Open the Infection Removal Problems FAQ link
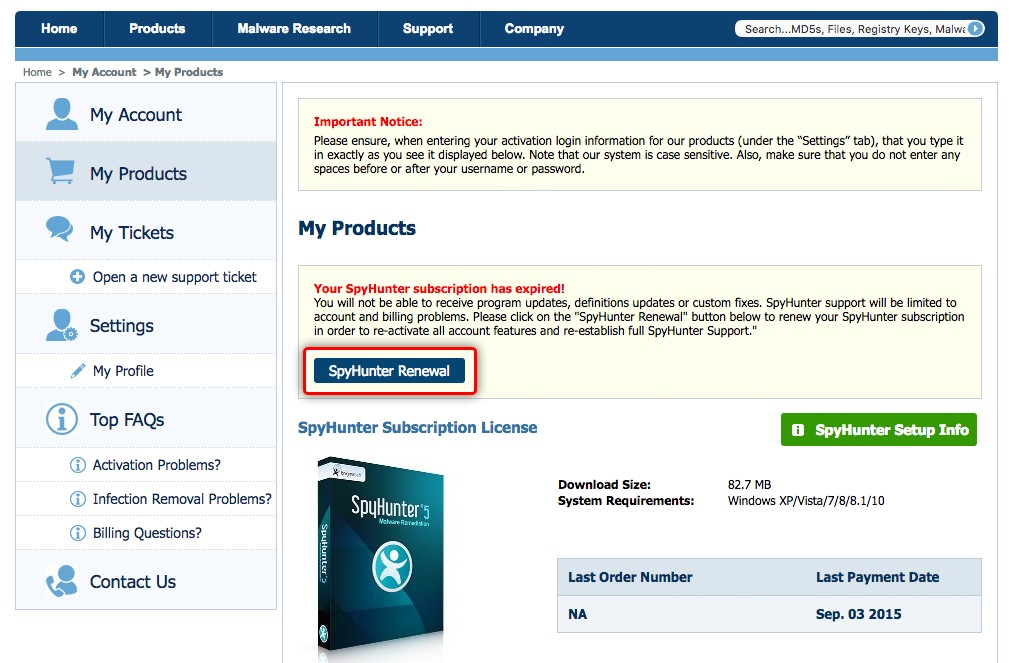This screenshot has width=1010, height=663. pyautogui.click(x=182, y=499)
